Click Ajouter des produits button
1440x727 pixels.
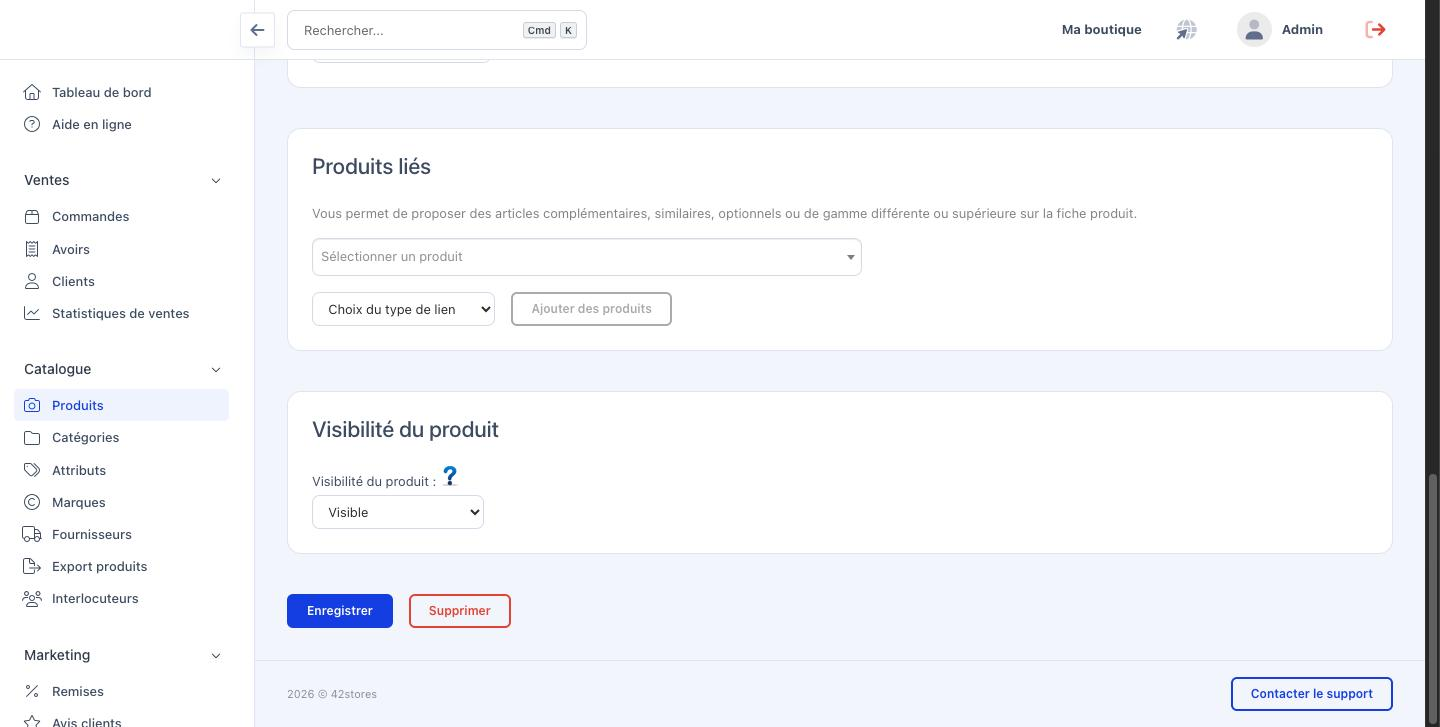pos(591,309)
